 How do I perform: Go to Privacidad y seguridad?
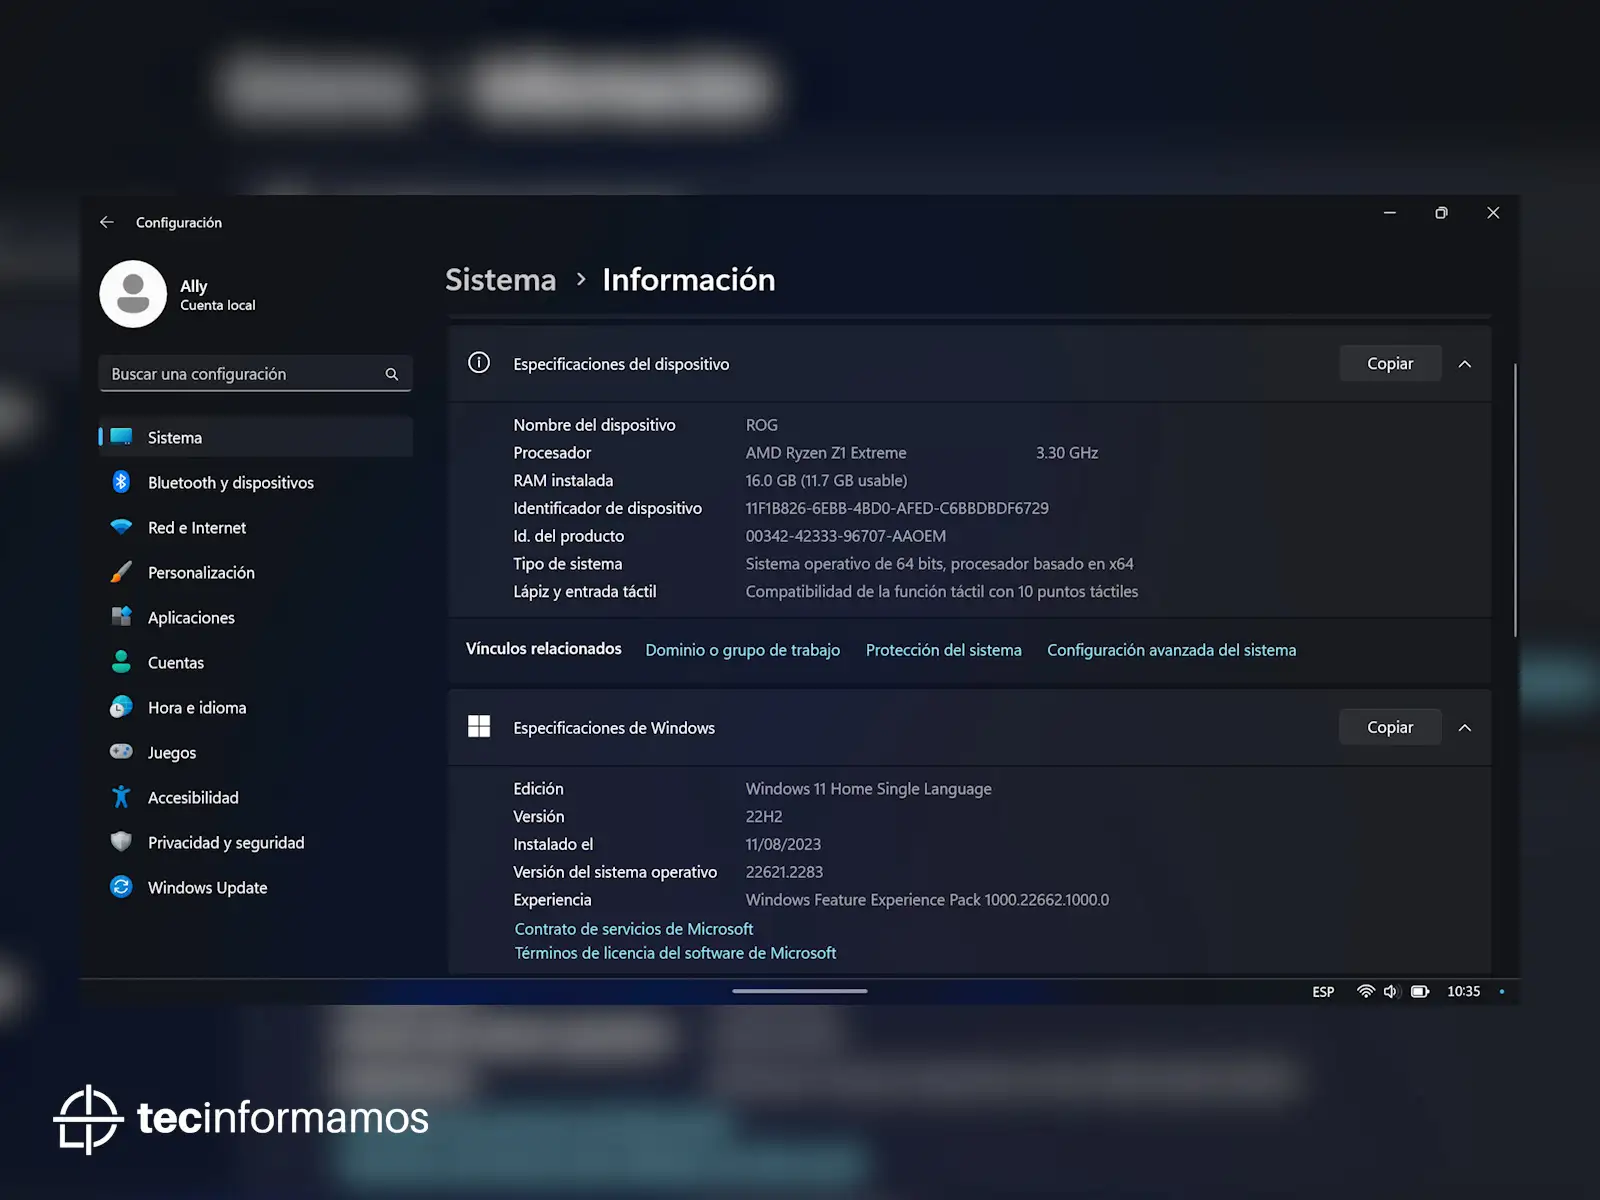tap(225, 843)
